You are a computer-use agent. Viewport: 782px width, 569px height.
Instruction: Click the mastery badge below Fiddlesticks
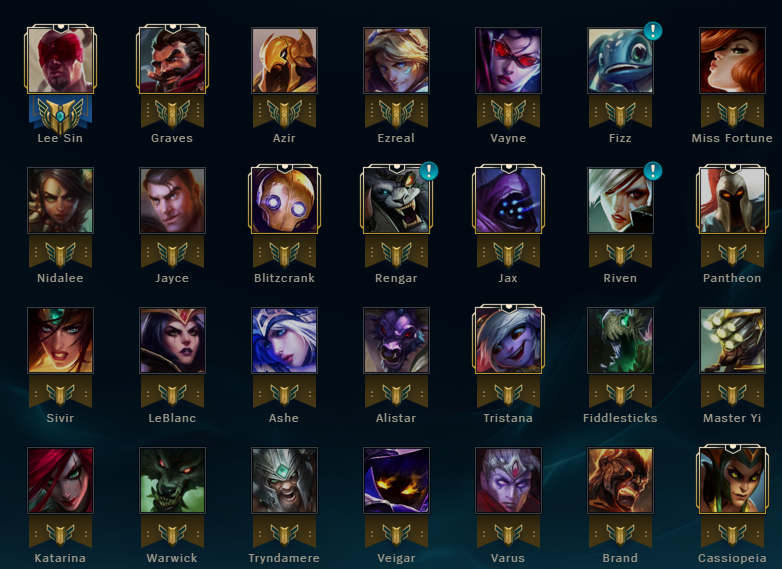620,393
